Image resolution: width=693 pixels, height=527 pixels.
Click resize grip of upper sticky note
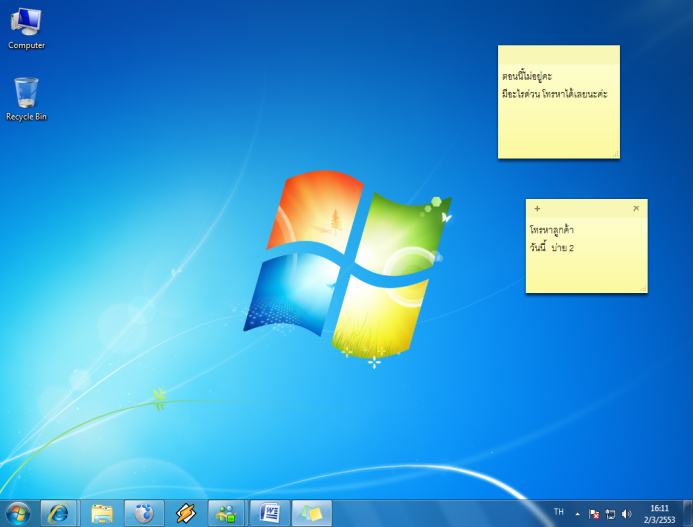click(x=616, y=154)
